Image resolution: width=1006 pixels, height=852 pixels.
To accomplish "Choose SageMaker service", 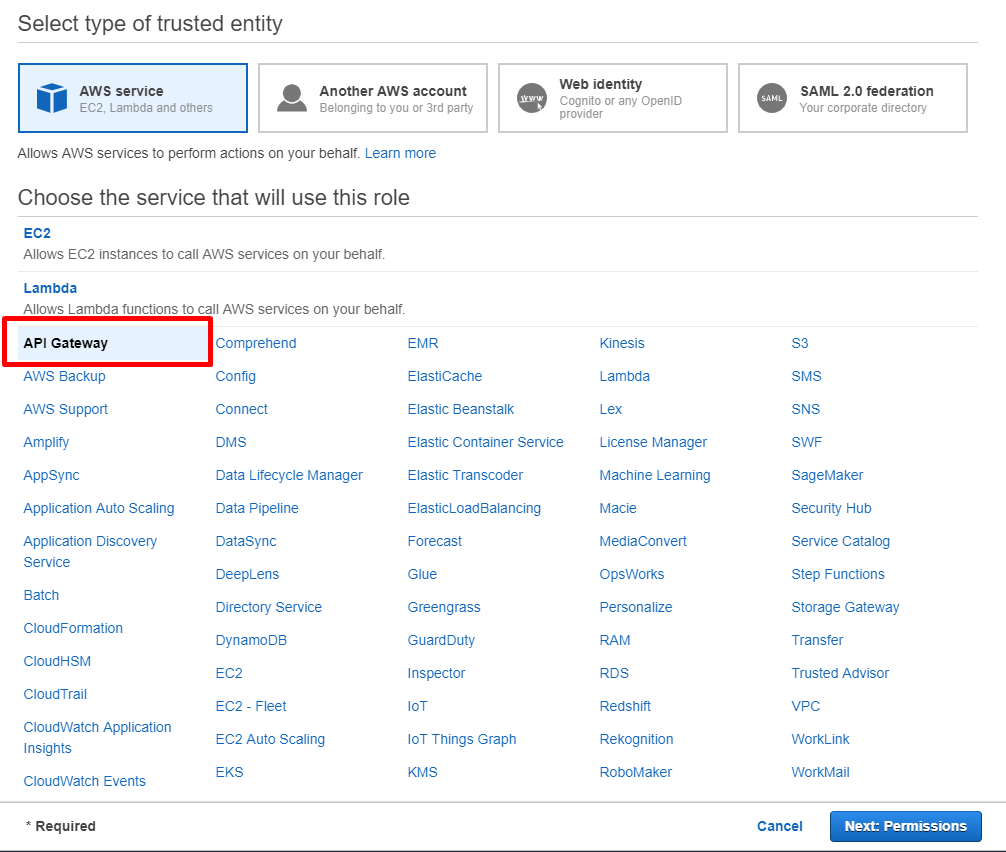I will point(827,475).
